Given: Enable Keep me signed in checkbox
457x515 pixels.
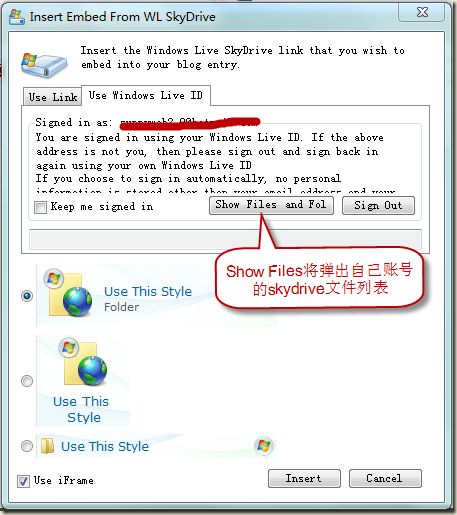Looking at the screenshot, I should 40,207.
